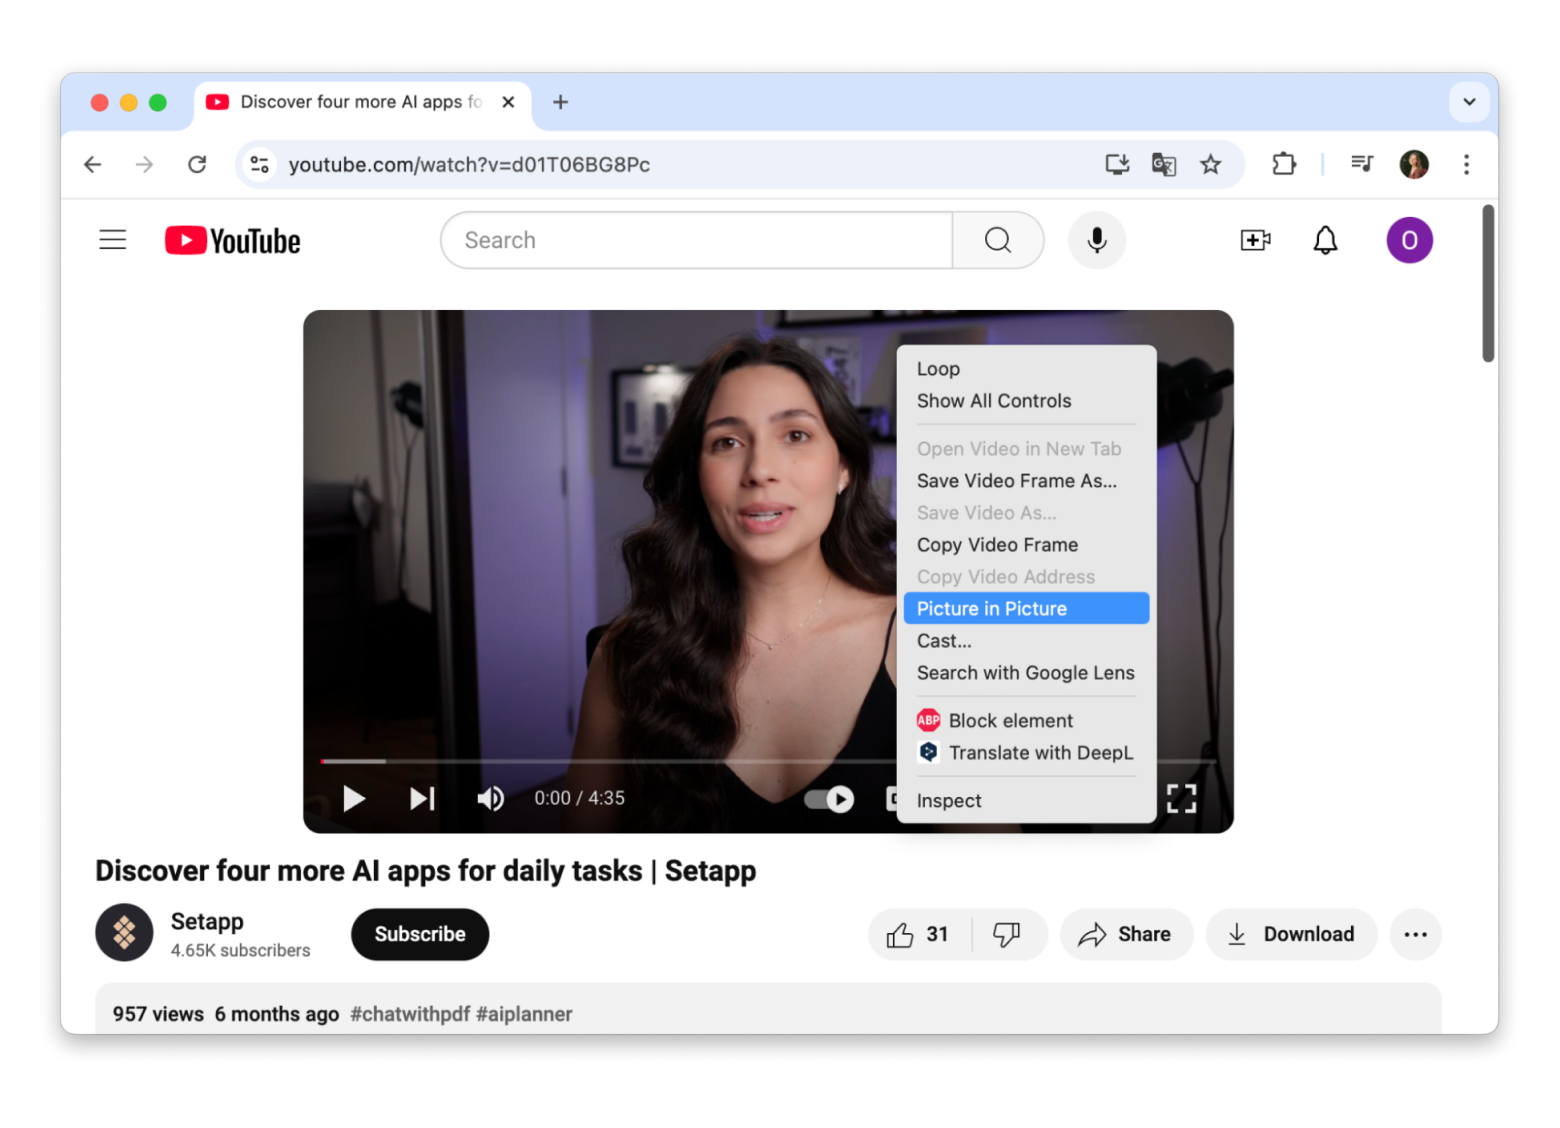Open more actions three-dot button
The image size is (1560, 1128).
[x=1415, y=934]
